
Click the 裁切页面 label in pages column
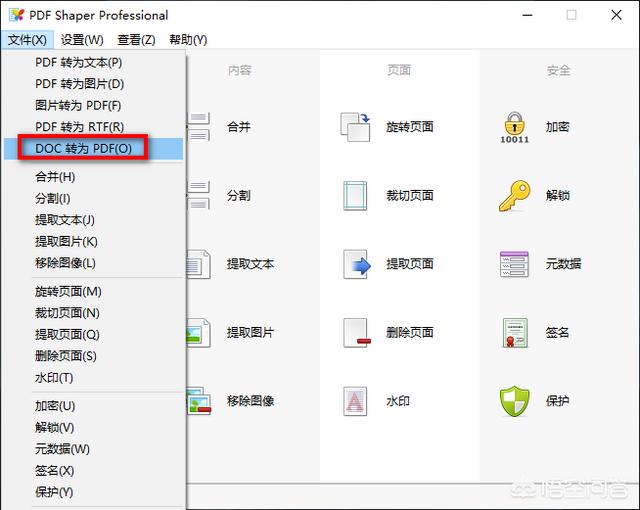(x=410, y=196)
